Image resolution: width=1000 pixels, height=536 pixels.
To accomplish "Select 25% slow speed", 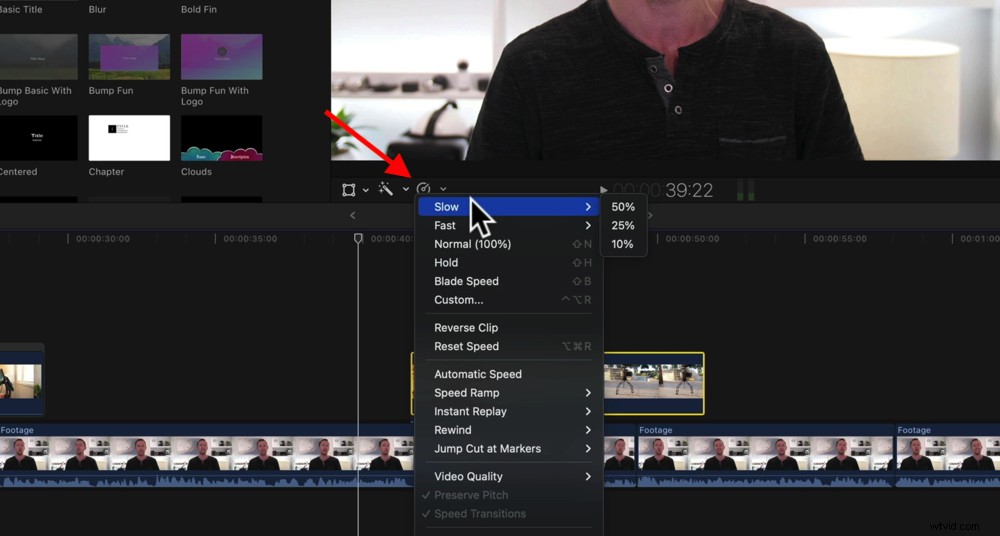I will point(623,225).
